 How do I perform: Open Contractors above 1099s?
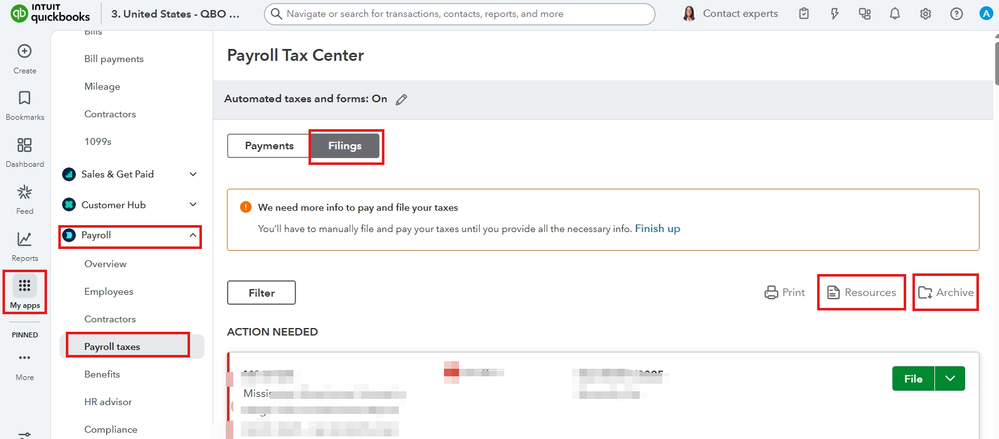[x=110, y=114]
